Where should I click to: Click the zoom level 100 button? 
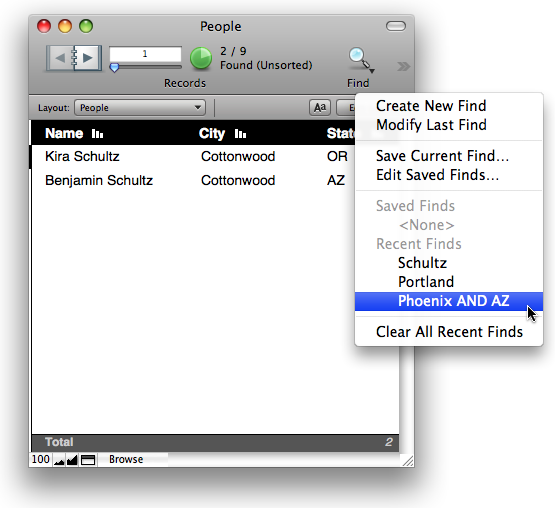[40, 460]
